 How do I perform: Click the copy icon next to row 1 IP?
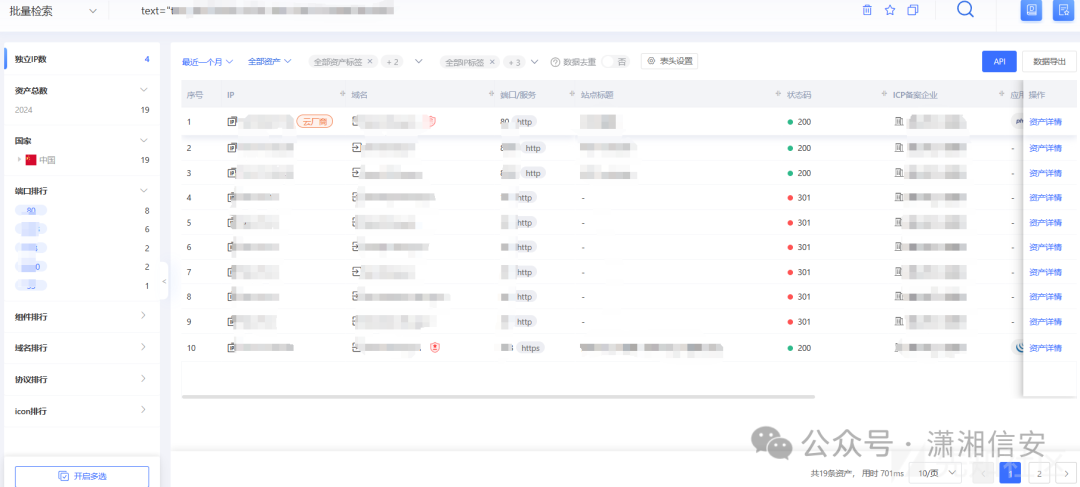pos(232,122)
